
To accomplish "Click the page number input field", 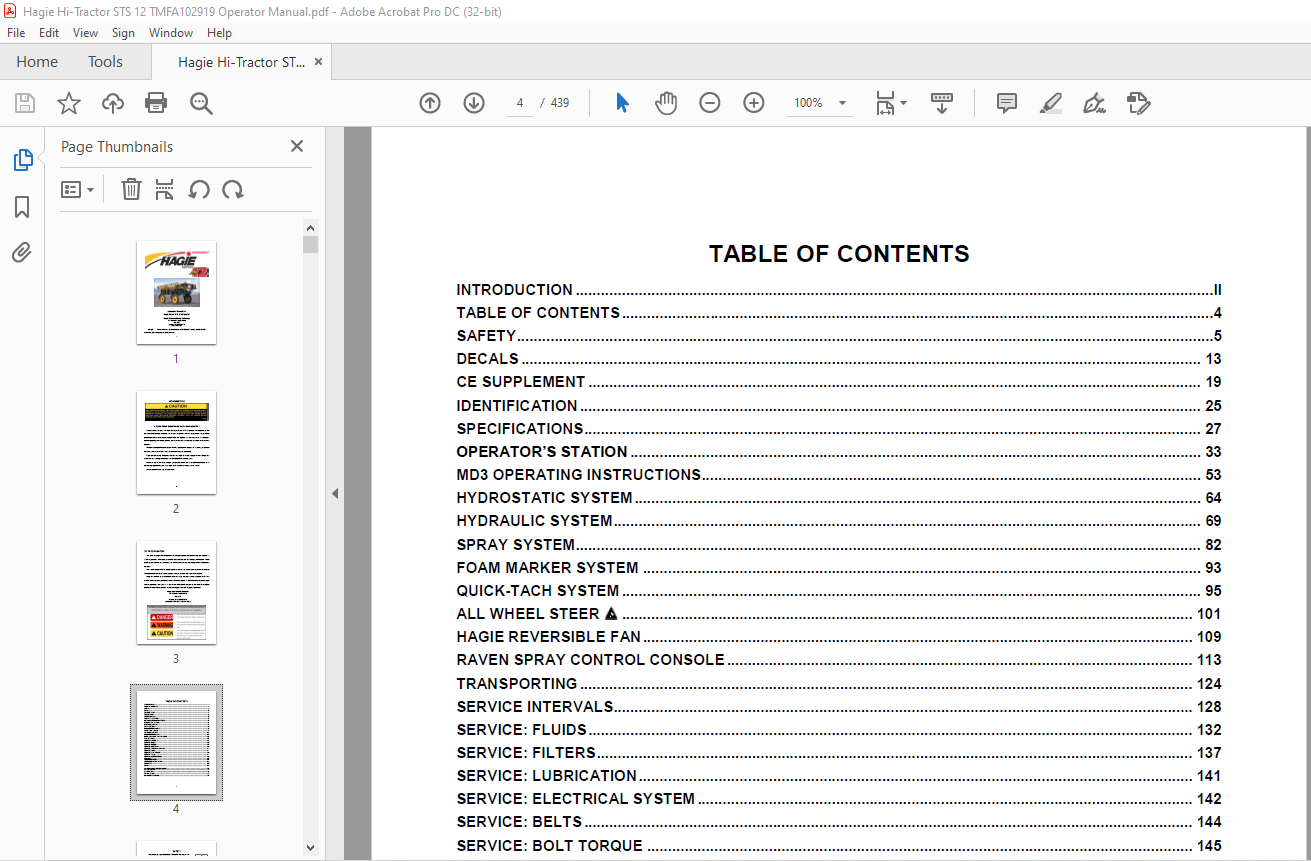I will pos(520,103).
